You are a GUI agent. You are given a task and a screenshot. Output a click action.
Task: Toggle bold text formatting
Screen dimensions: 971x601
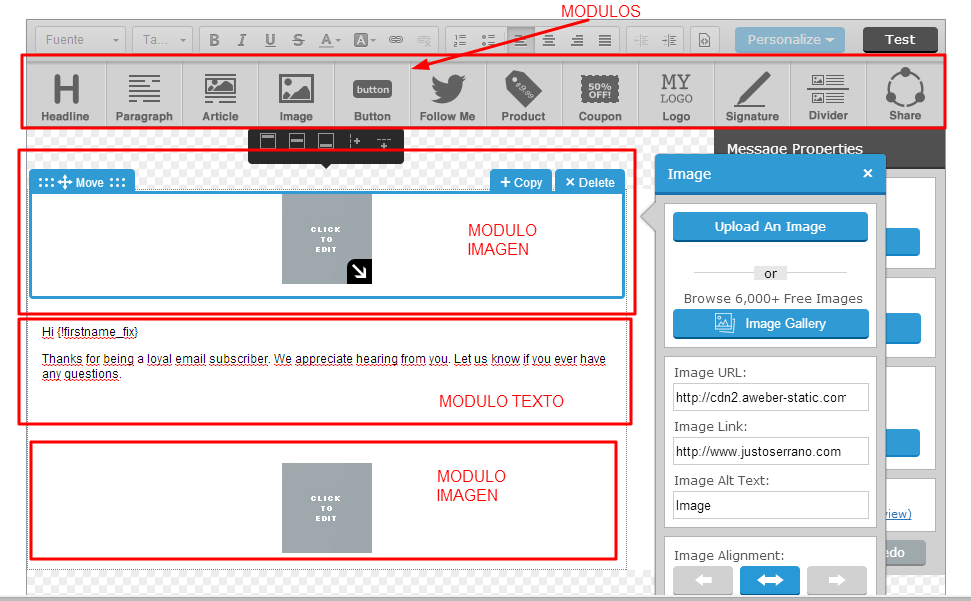pyautogui.click(x=214, y=40)
